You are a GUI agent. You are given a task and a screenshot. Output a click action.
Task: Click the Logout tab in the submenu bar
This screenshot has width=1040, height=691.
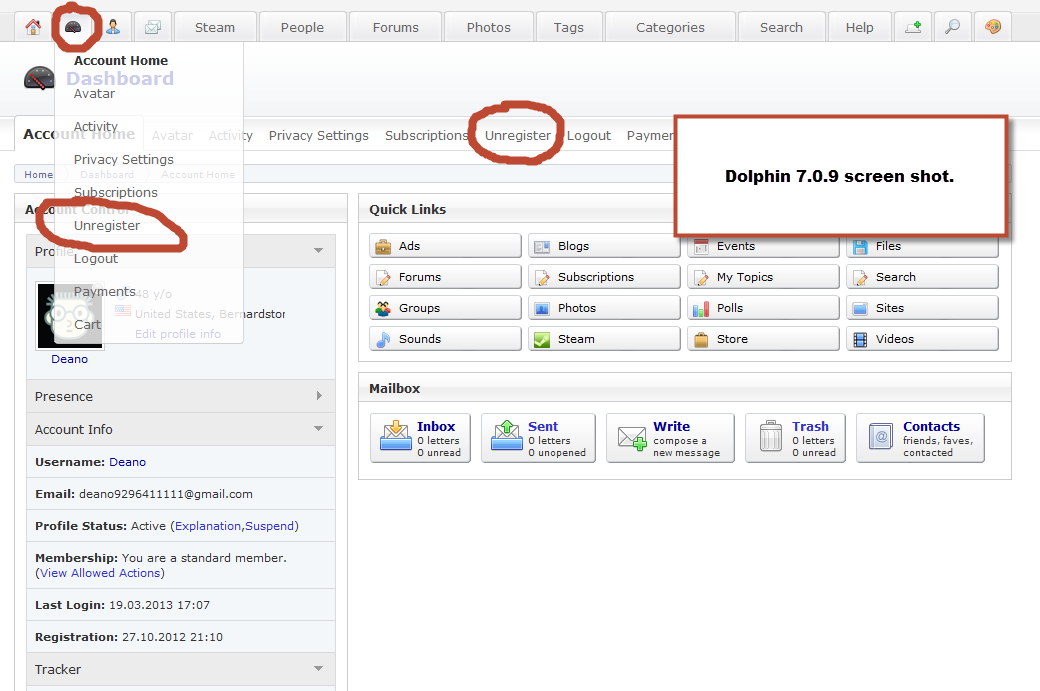(589, 135)
